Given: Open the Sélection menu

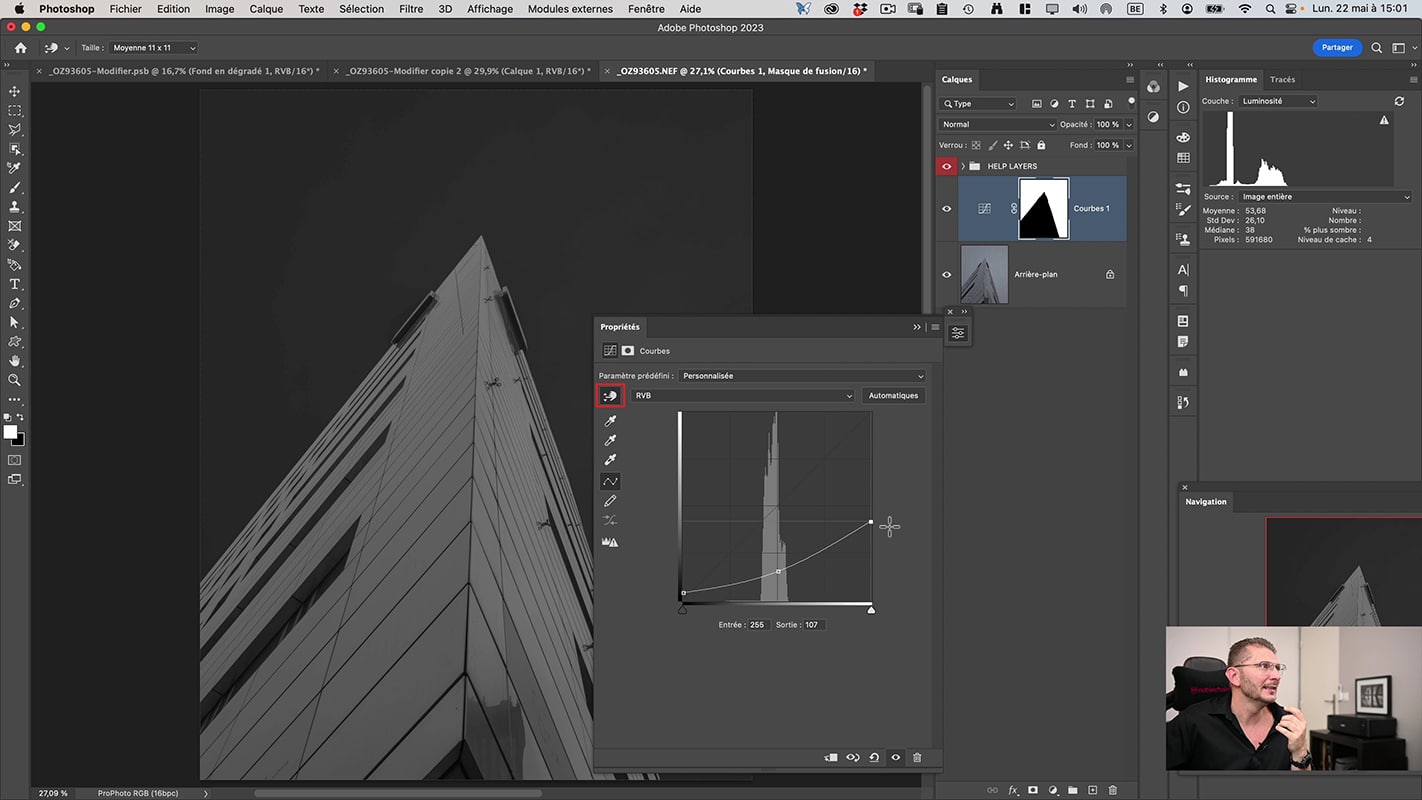Looking at the screenshot, I should point(361,9).
